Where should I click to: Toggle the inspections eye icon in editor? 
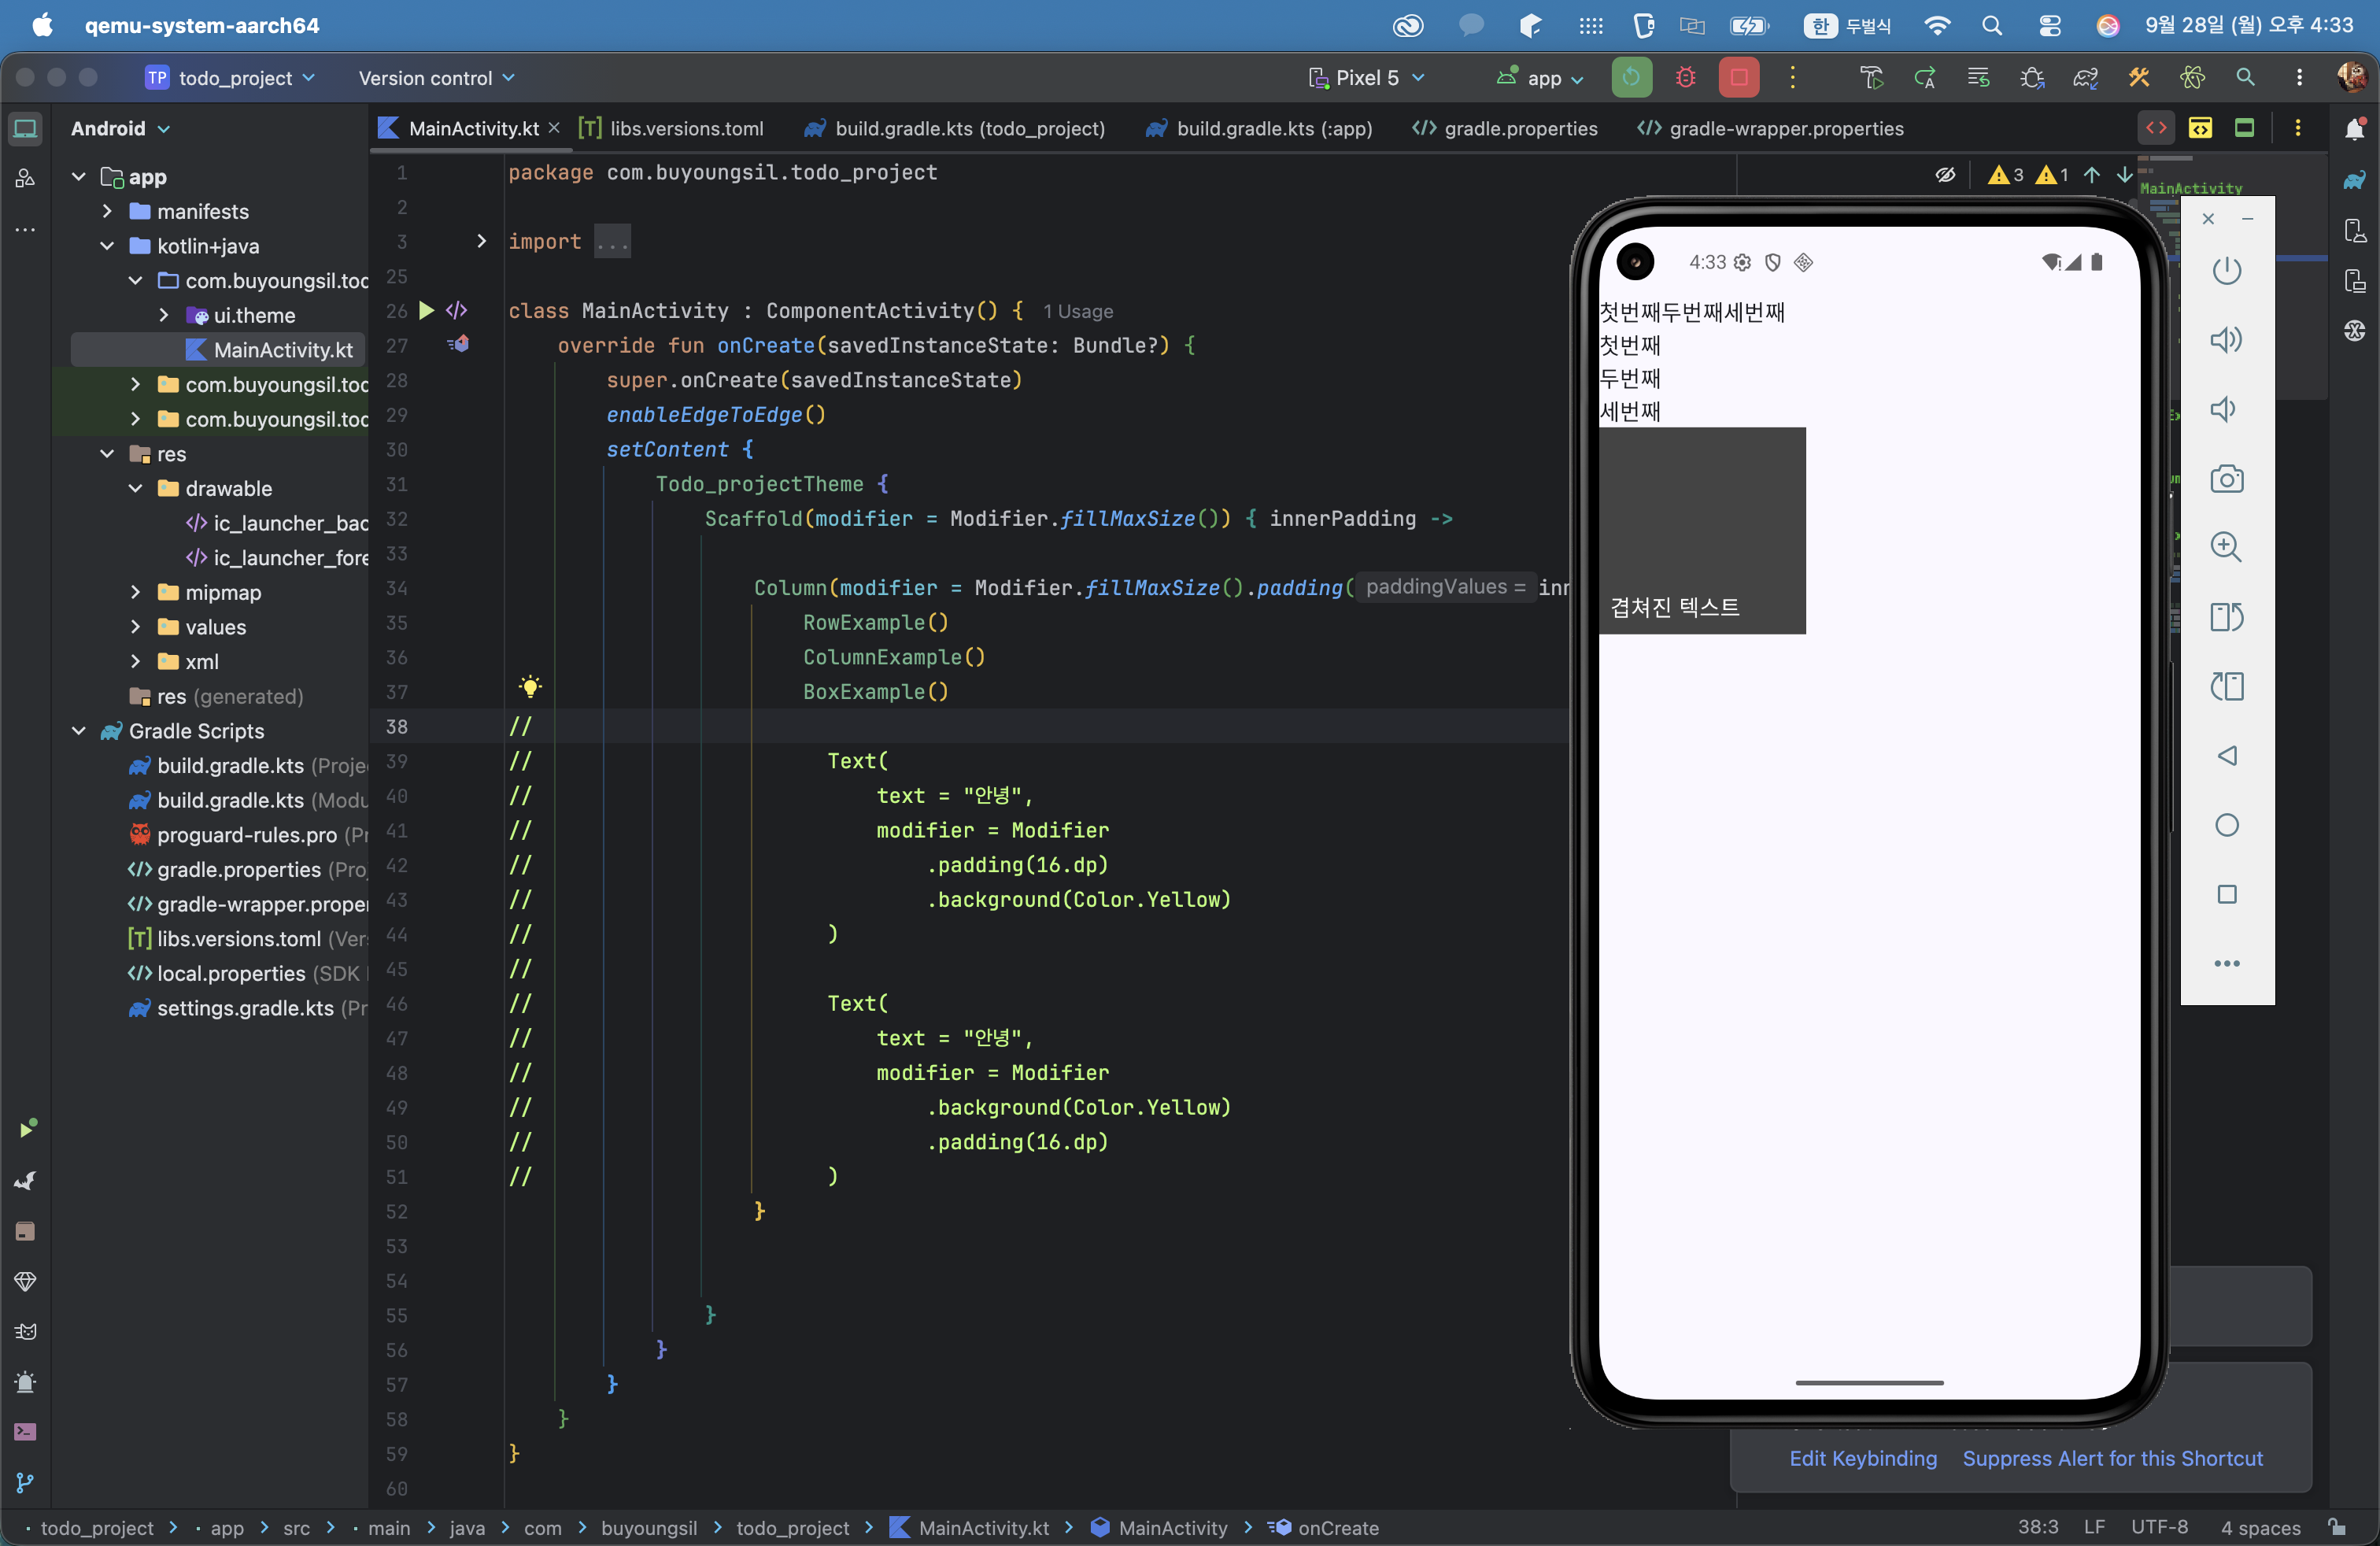pos(1945,175)
